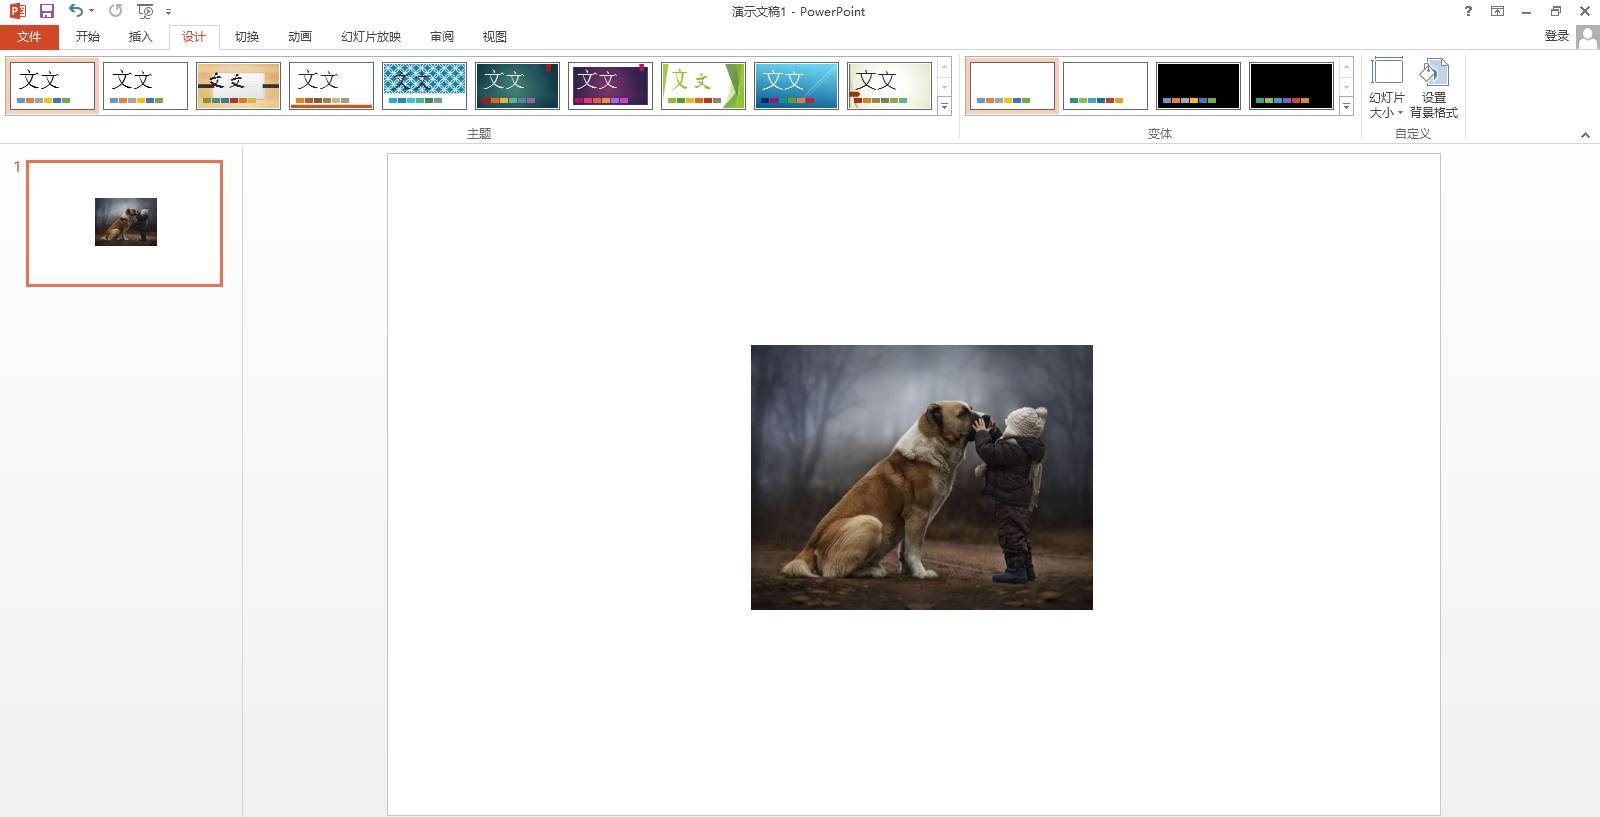Open the 审阅 tab
This screenshot has width=1600, height=817.
pyautogui.click(x=442, y=37)
